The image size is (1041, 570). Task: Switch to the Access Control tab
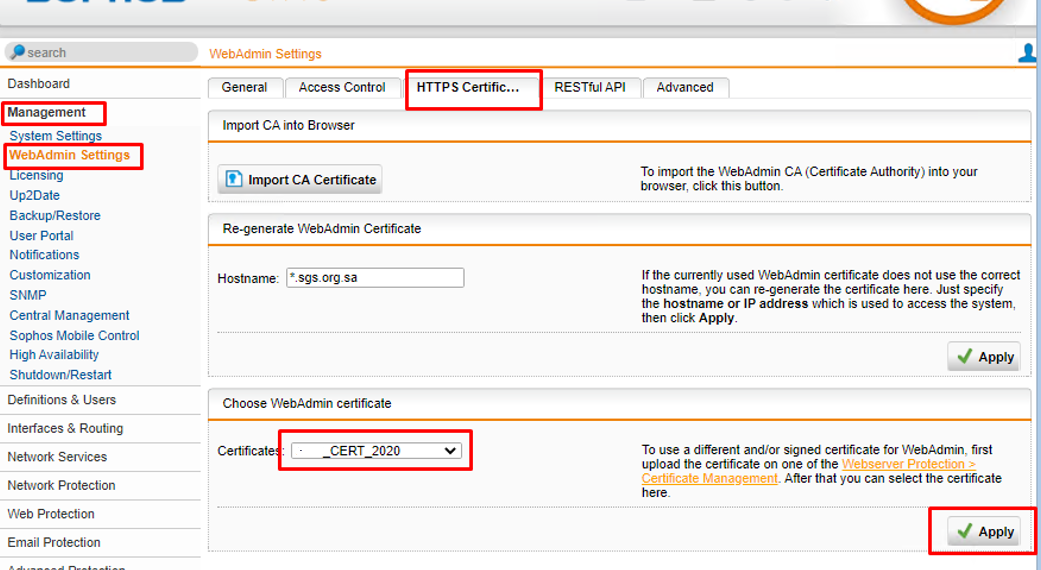(x=342, y=88)
